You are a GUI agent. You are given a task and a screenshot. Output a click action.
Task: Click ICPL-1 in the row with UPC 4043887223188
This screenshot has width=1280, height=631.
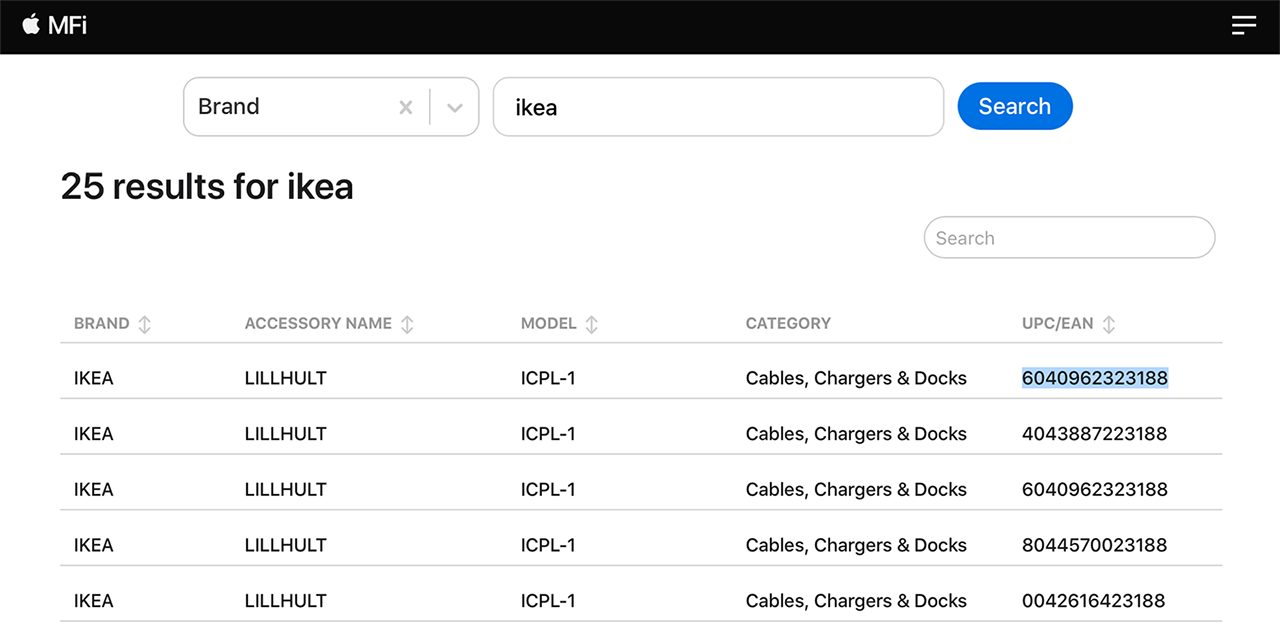pos(548,434)
